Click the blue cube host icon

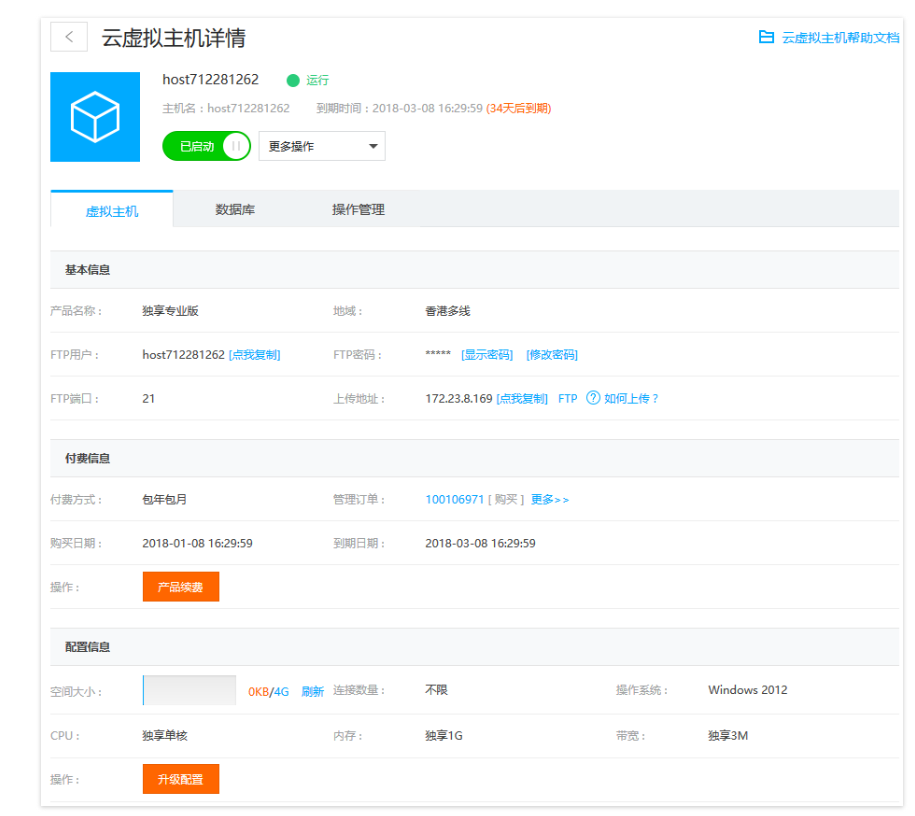95,117
